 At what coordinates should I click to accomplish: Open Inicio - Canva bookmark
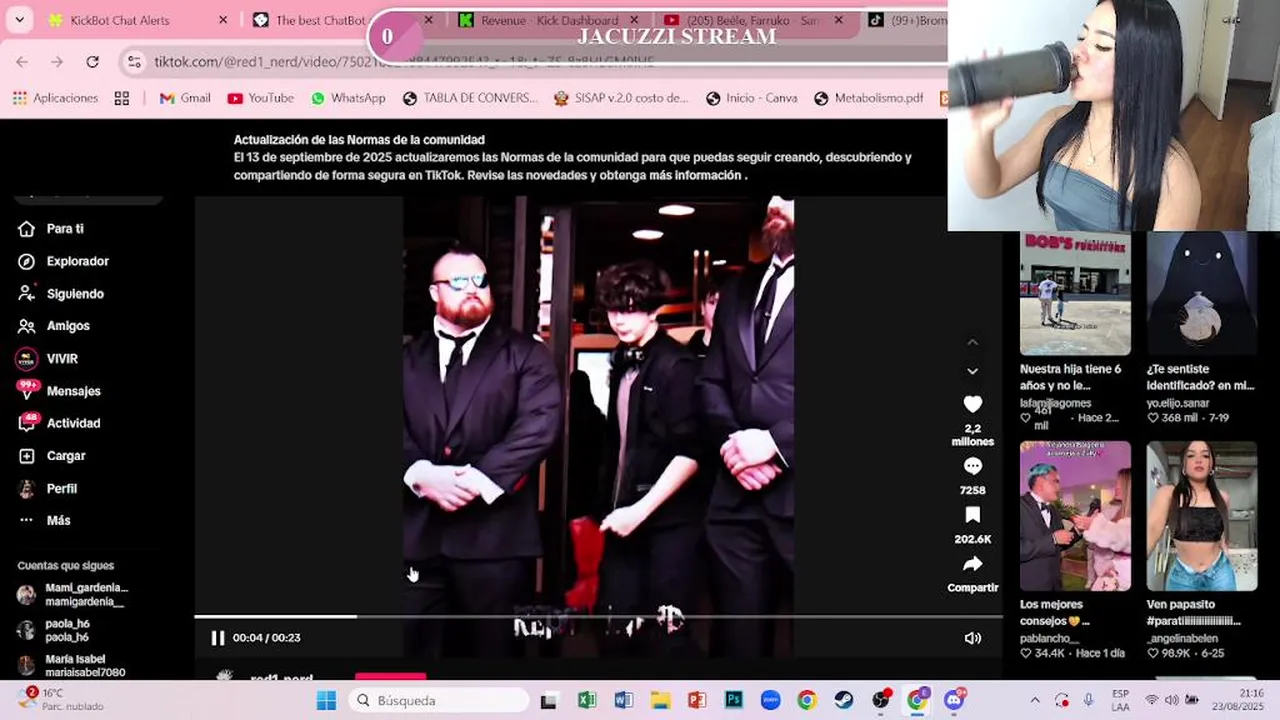[751, 98]
